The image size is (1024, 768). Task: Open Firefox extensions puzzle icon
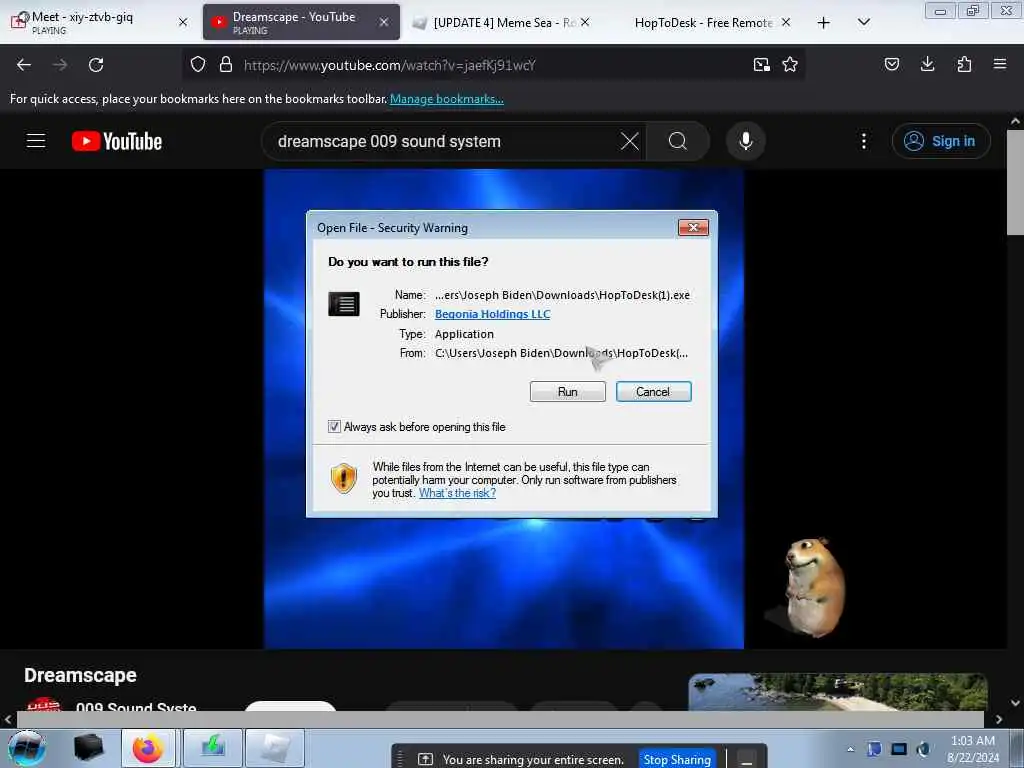pyautogui.click(x=964, y=64)
